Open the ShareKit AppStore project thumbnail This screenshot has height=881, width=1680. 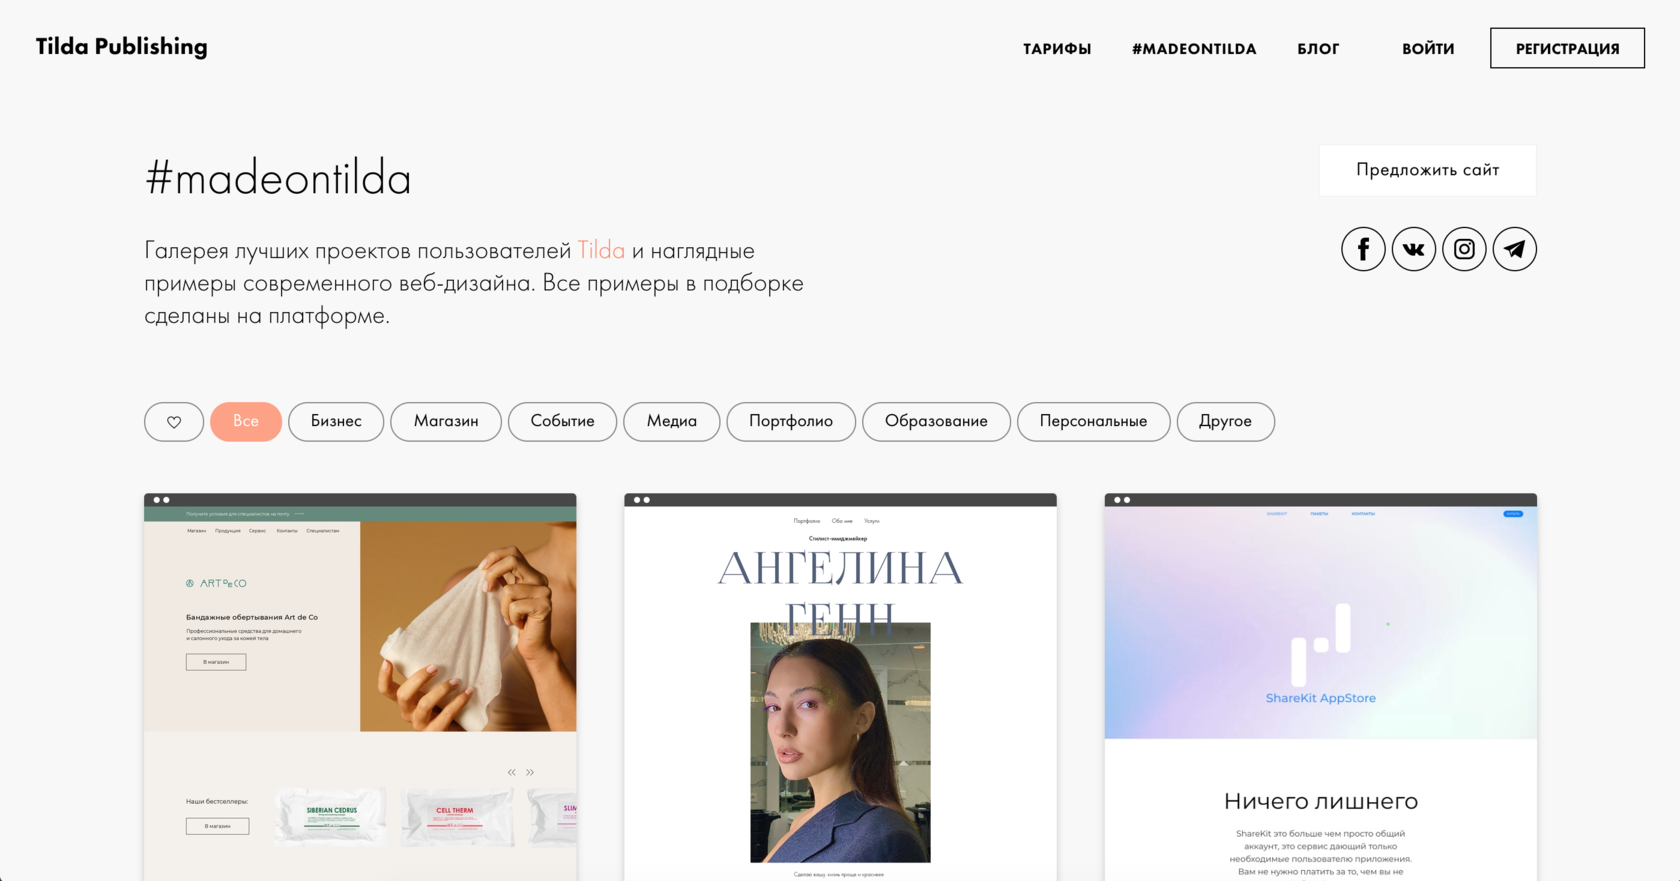pyautogui.click(x=1321, y=687)
